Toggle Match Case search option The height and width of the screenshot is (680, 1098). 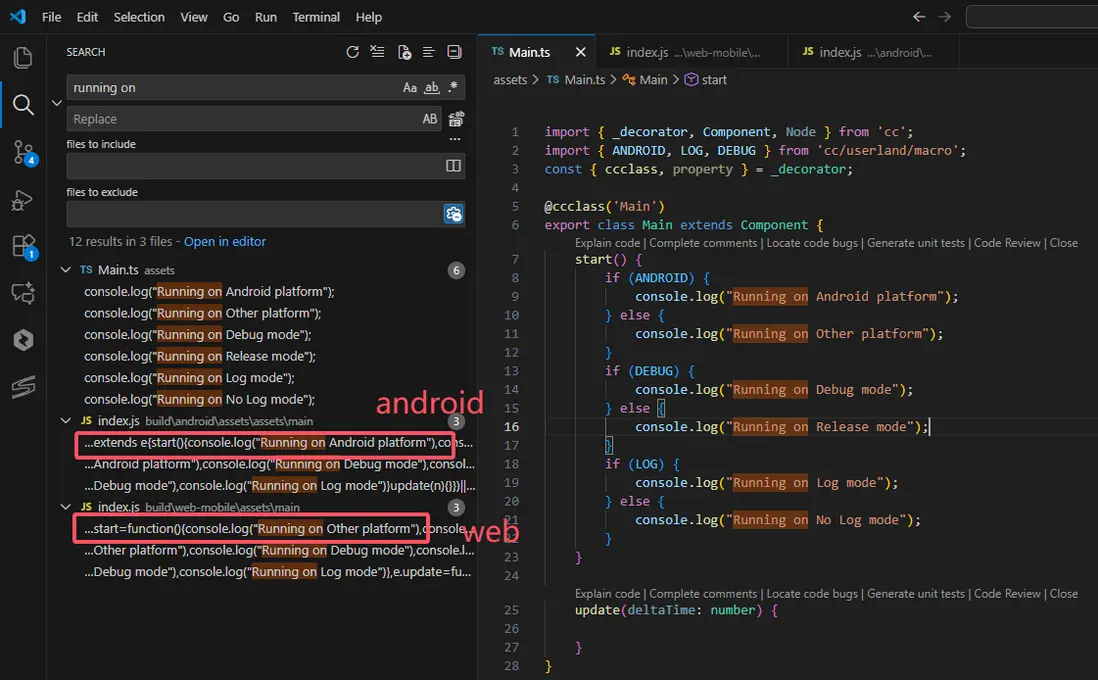pos(410,88)
